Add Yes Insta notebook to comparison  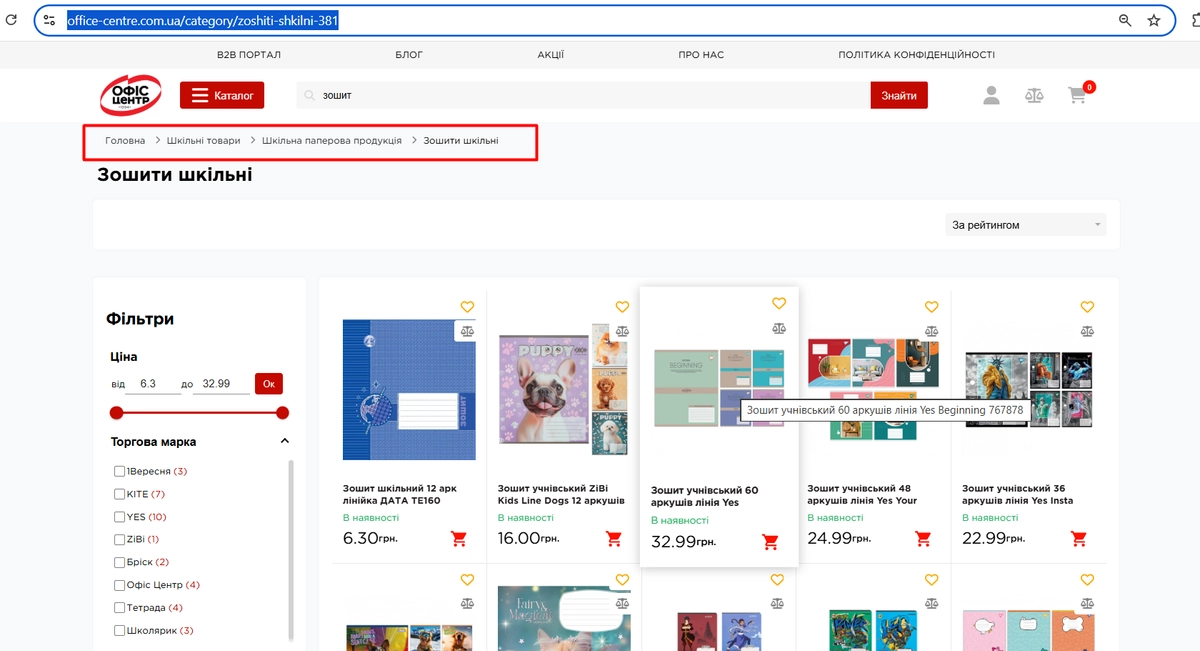(1087, 331)
